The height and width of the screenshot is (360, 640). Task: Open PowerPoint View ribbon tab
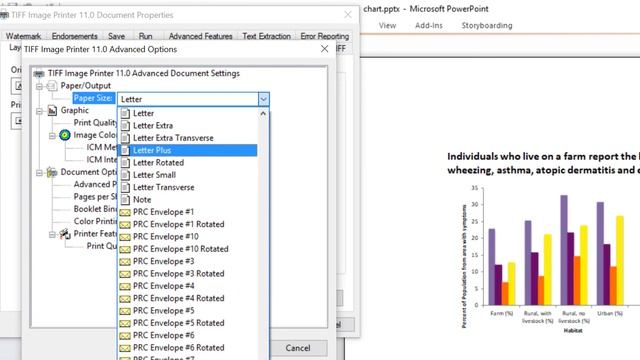387,25
